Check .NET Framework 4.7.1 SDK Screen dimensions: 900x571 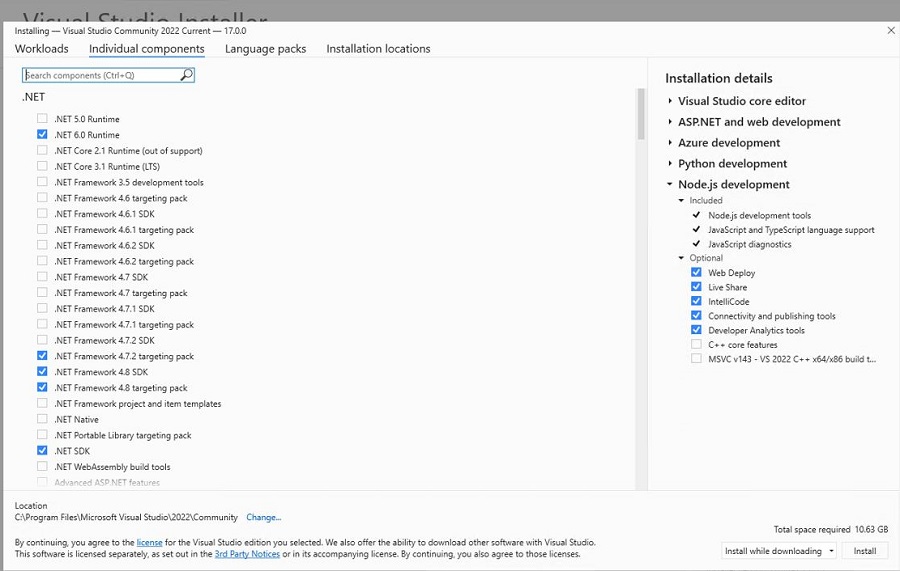point(42,308)
